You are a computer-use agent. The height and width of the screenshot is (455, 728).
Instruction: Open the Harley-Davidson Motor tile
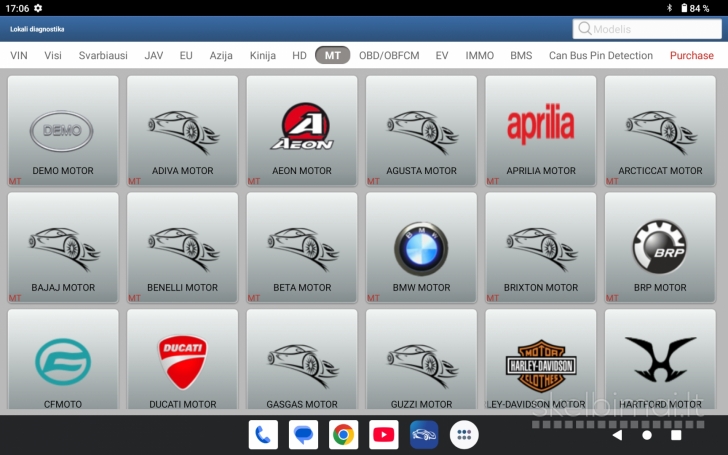[x=540, y=363]
